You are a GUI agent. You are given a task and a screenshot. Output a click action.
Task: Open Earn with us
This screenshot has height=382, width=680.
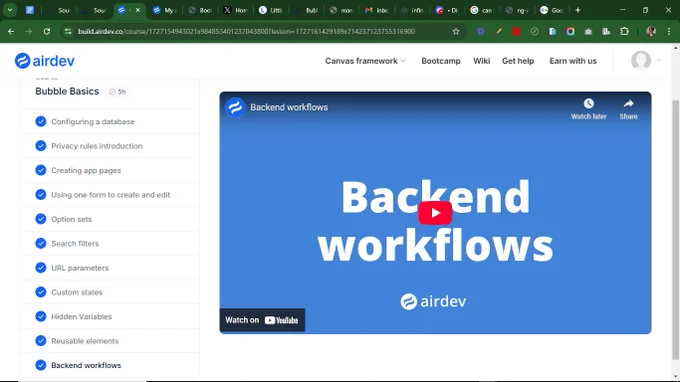click(573, 61)
